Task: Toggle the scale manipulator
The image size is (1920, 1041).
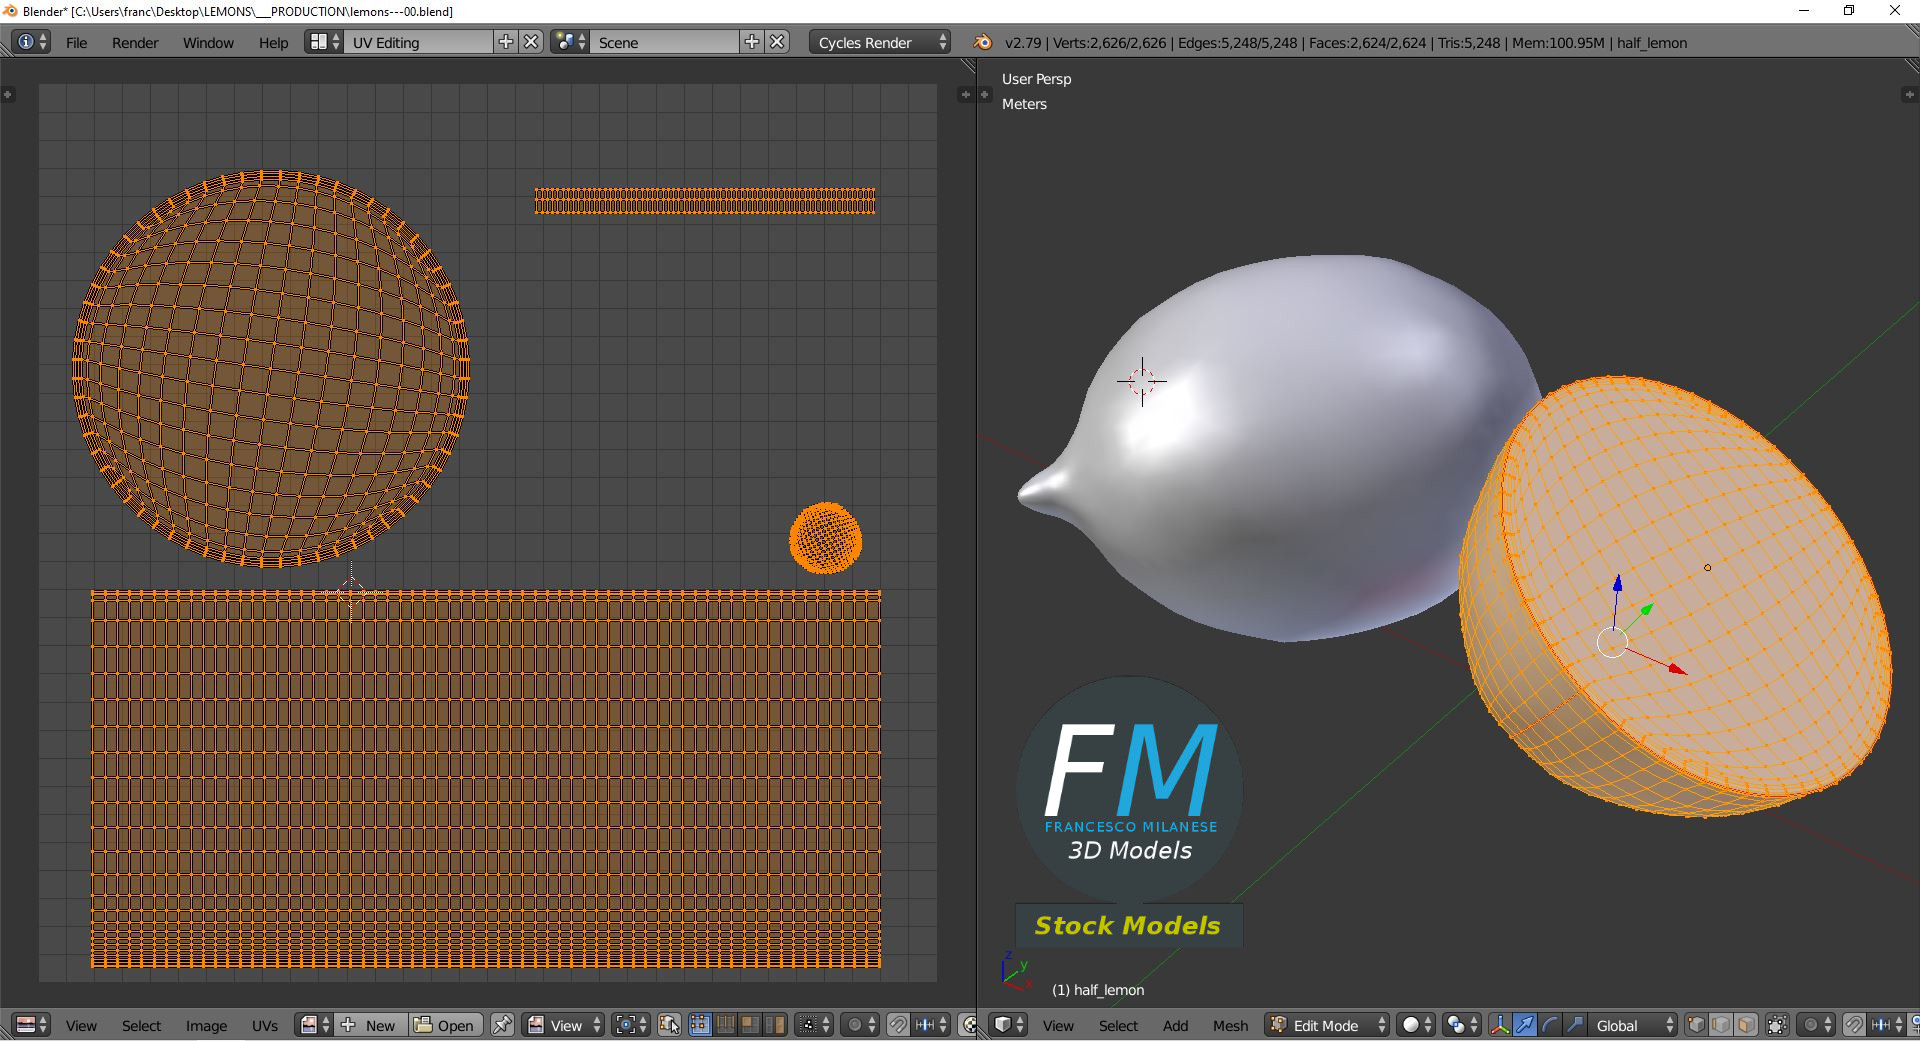Action: (1575, 1025)
